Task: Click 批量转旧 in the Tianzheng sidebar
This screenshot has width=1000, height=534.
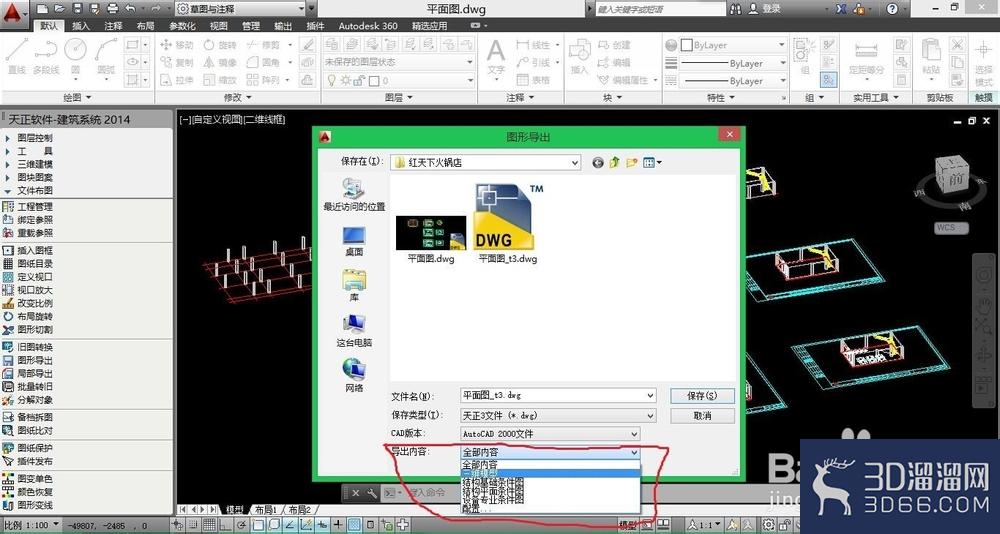Action: tap(28, 387)
